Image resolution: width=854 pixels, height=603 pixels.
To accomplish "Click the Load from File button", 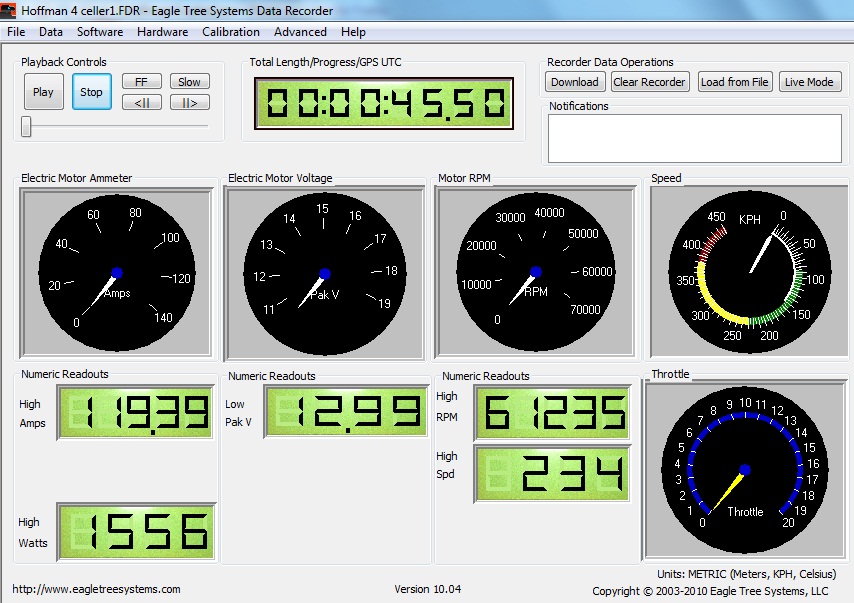I will pos(734,82).
